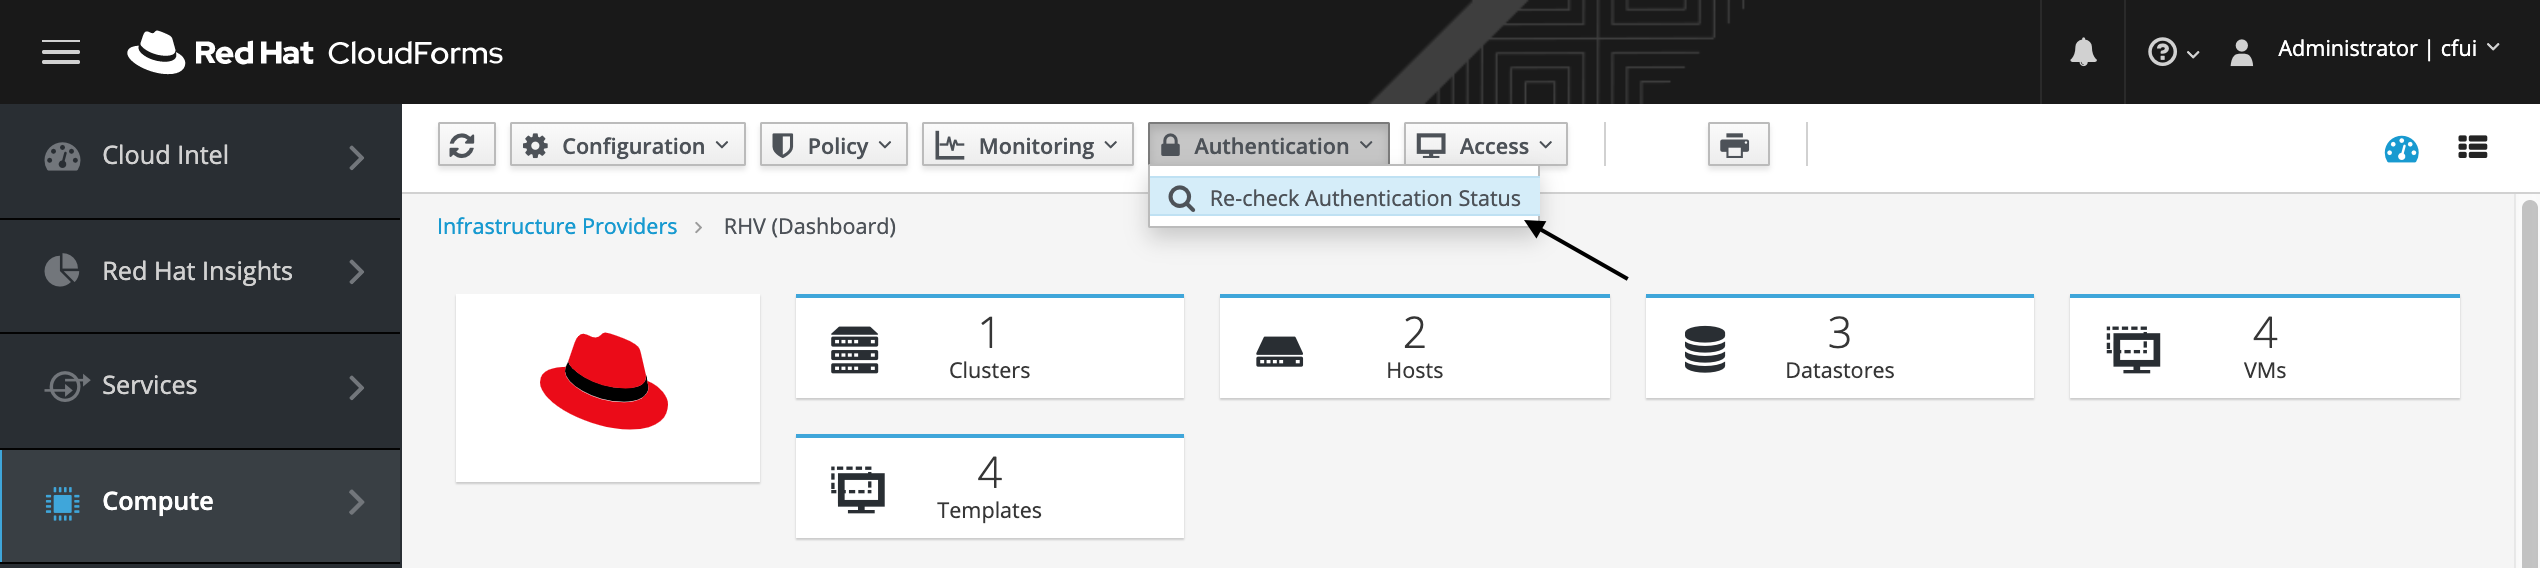The width and height of the screenshot is (2540, 568).
Task: Click the Compute chip icon
Action: pos(62,502)
